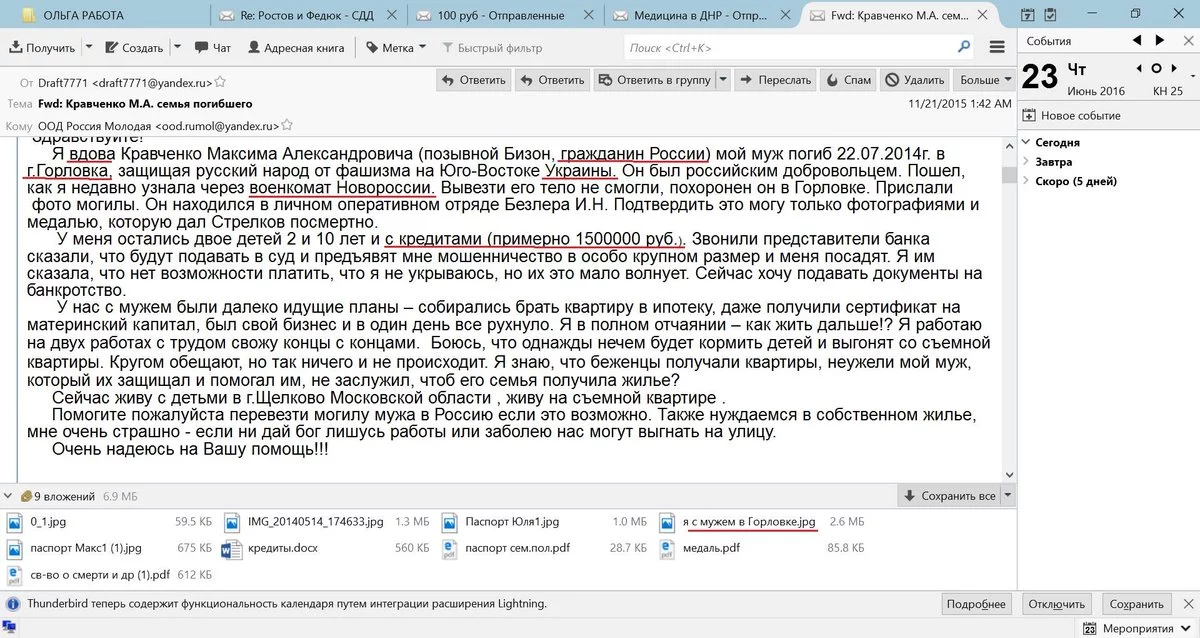Mark this message as Спам

[847, 79]
